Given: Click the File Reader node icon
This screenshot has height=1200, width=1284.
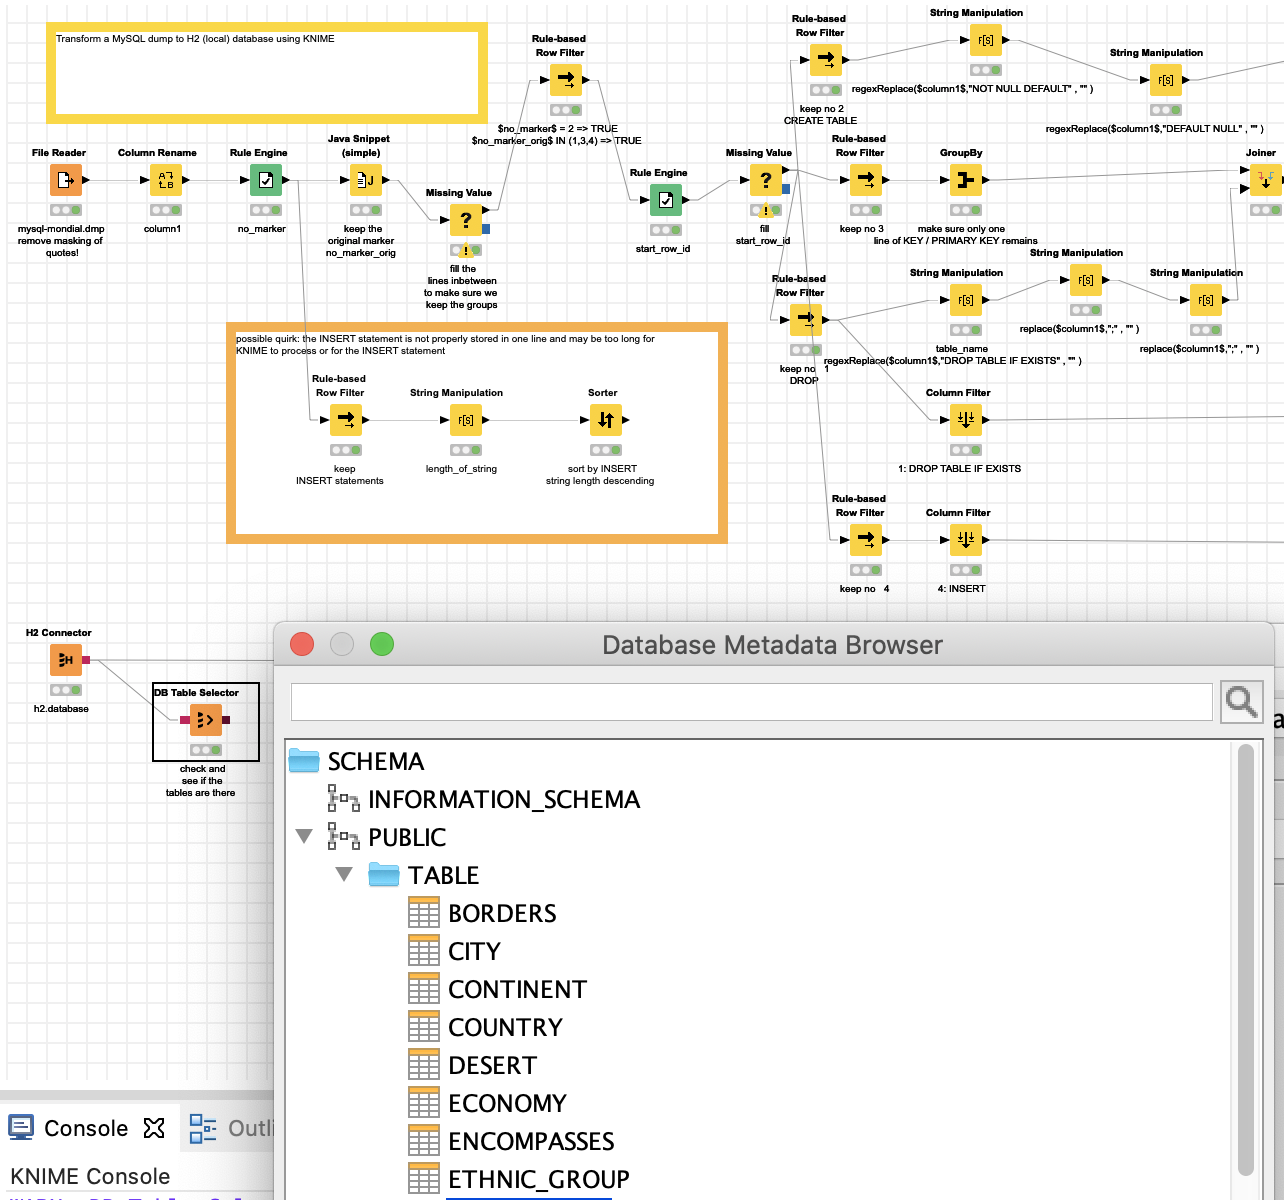Looking at the screenshot, I should [x=65, y=180].
